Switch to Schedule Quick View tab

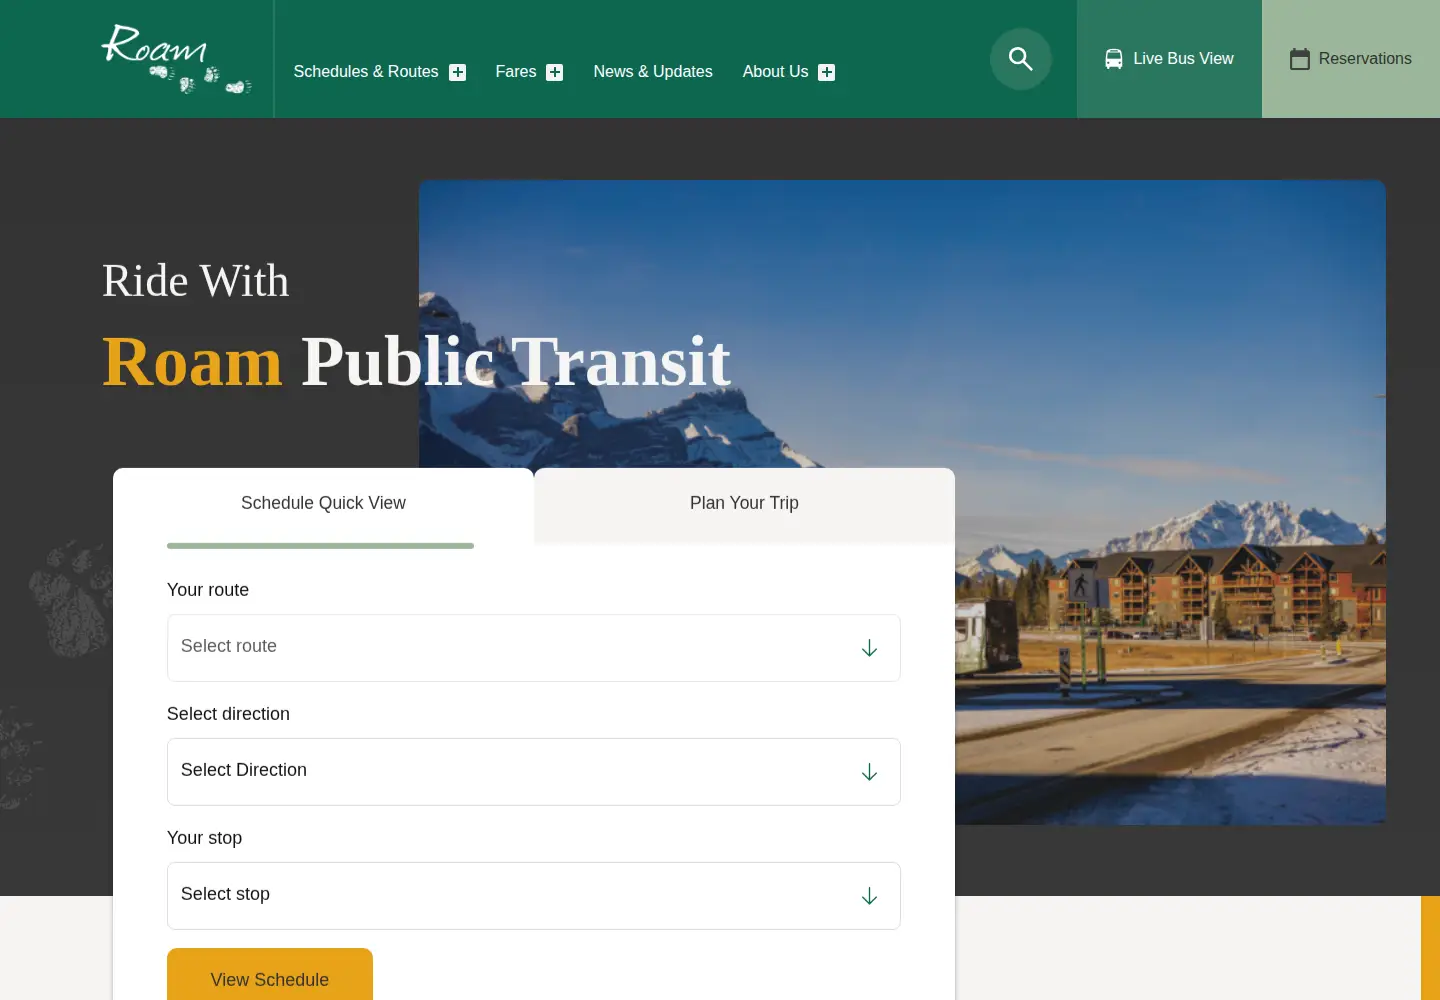click(323, 504)
